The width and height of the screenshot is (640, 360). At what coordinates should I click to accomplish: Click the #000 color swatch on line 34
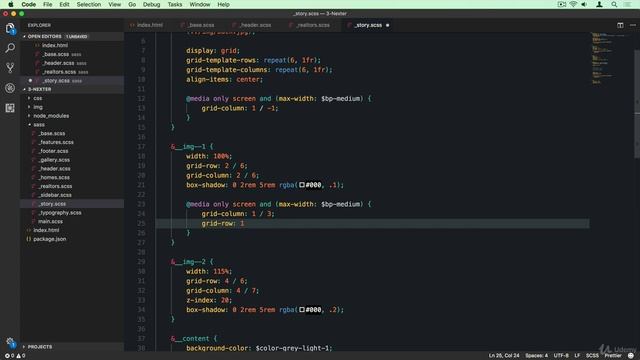point(302,310)
